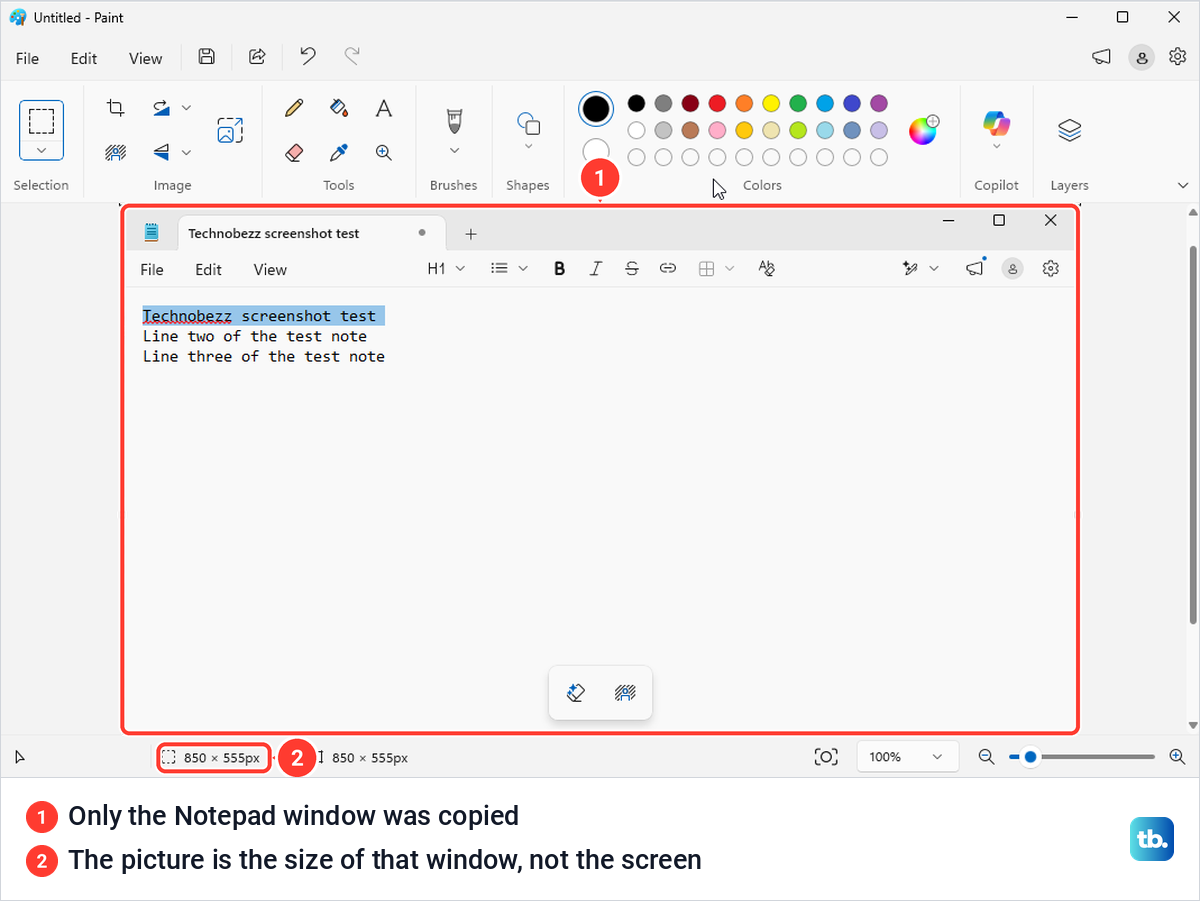This screenshot has width=1200, height=901.
Task: Open the Paint Edit menu
Action: [x=84, y=58]
